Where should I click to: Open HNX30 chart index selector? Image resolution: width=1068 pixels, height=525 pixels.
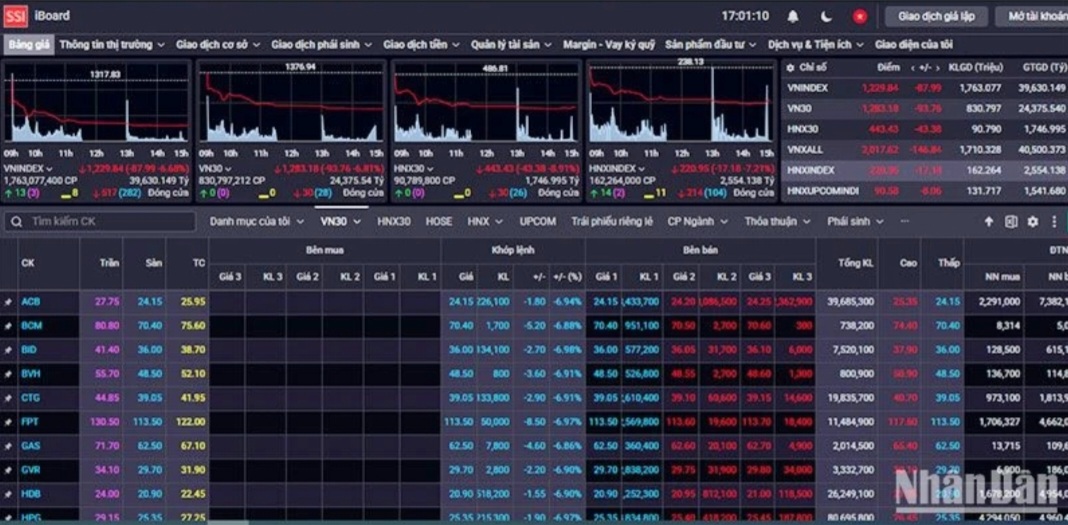tap(413, 168)
